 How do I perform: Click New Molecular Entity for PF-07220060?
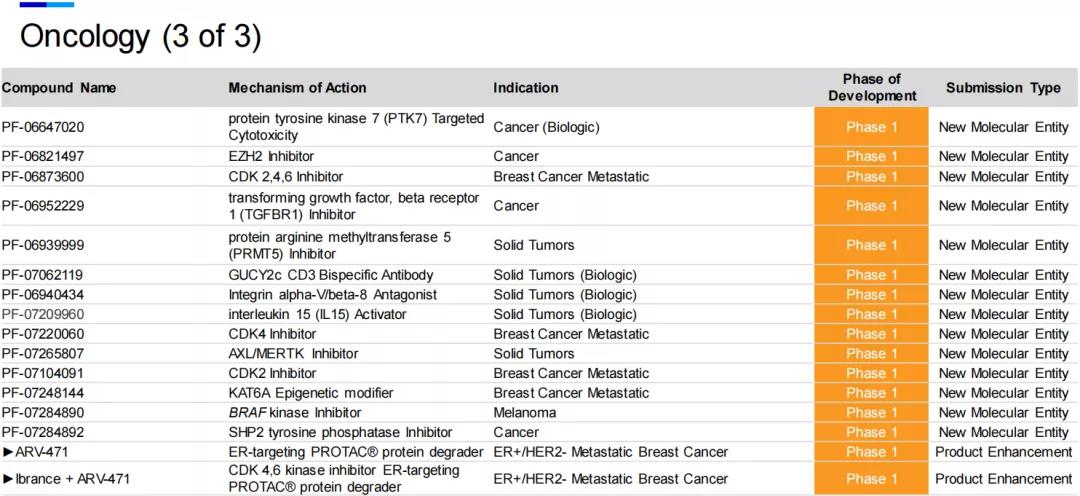click(x=1003, y=334)
